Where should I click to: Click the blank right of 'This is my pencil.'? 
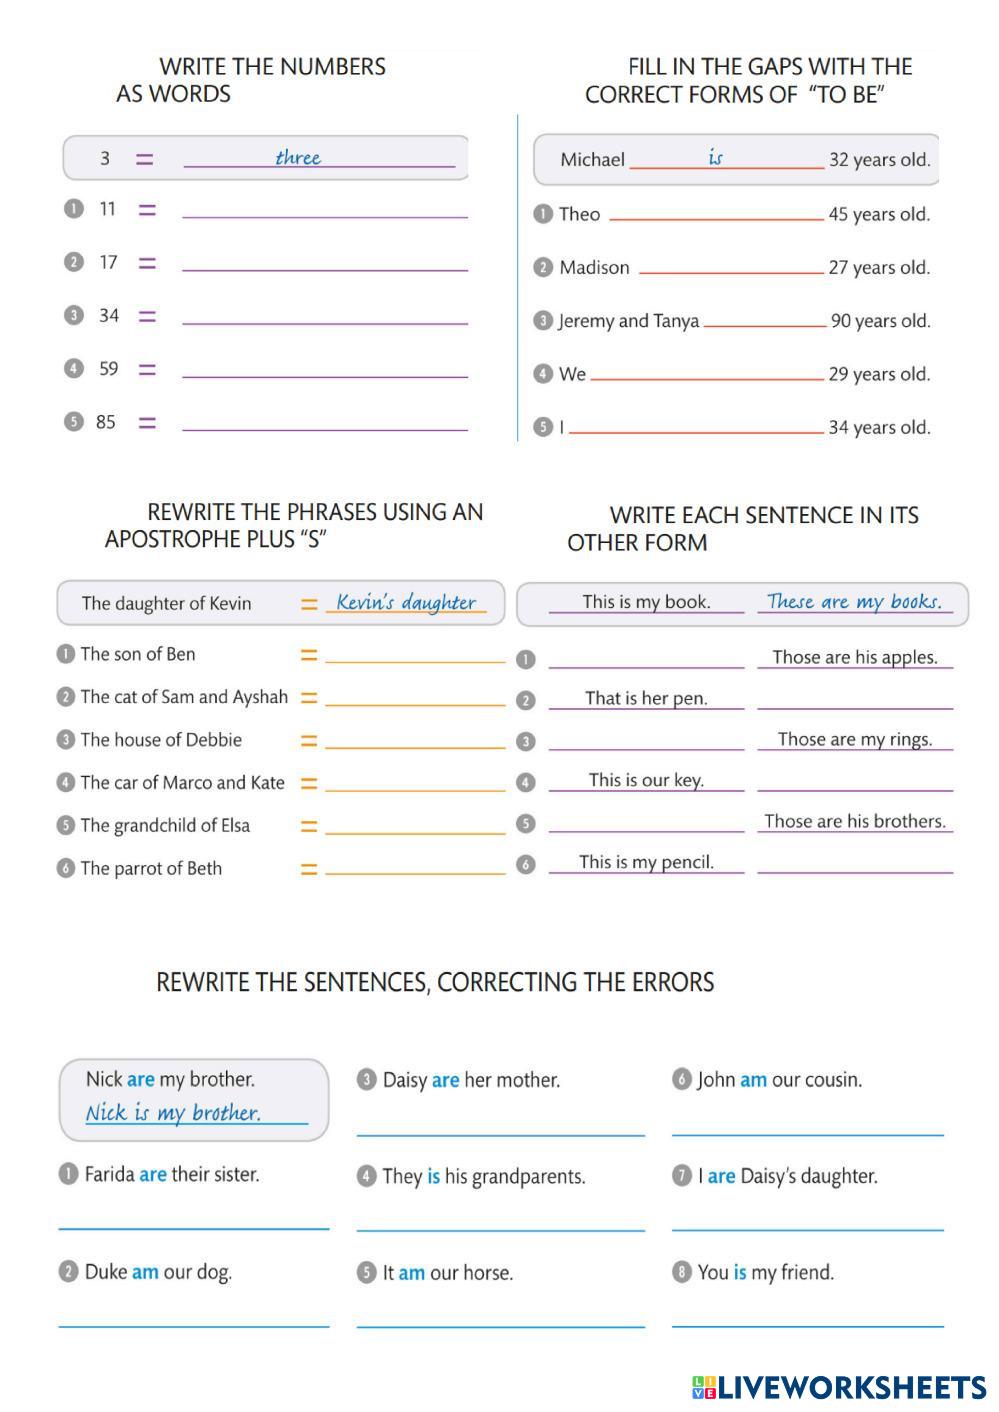click(855, 863)
